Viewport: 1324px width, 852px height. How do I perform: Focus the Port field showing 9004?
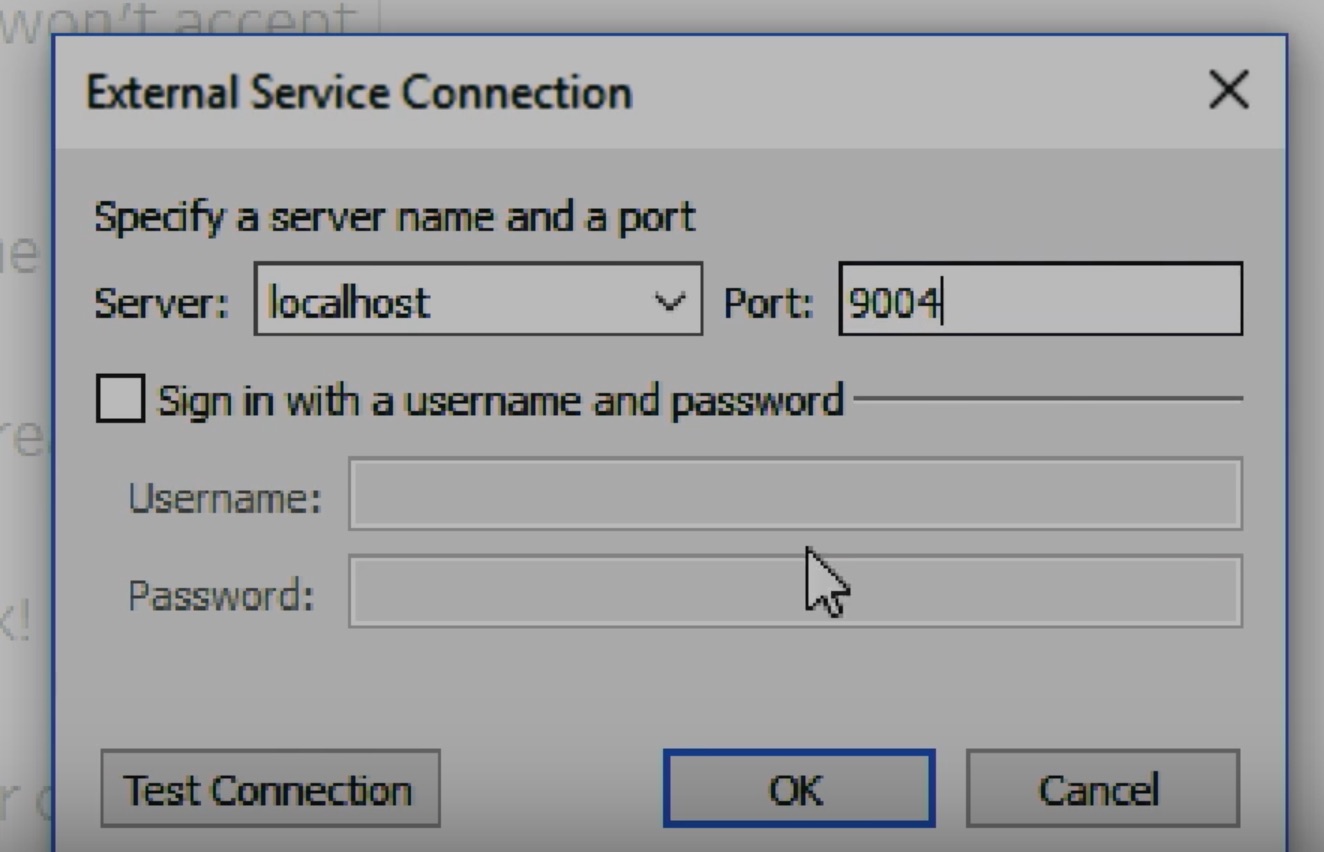(1040, 300)
